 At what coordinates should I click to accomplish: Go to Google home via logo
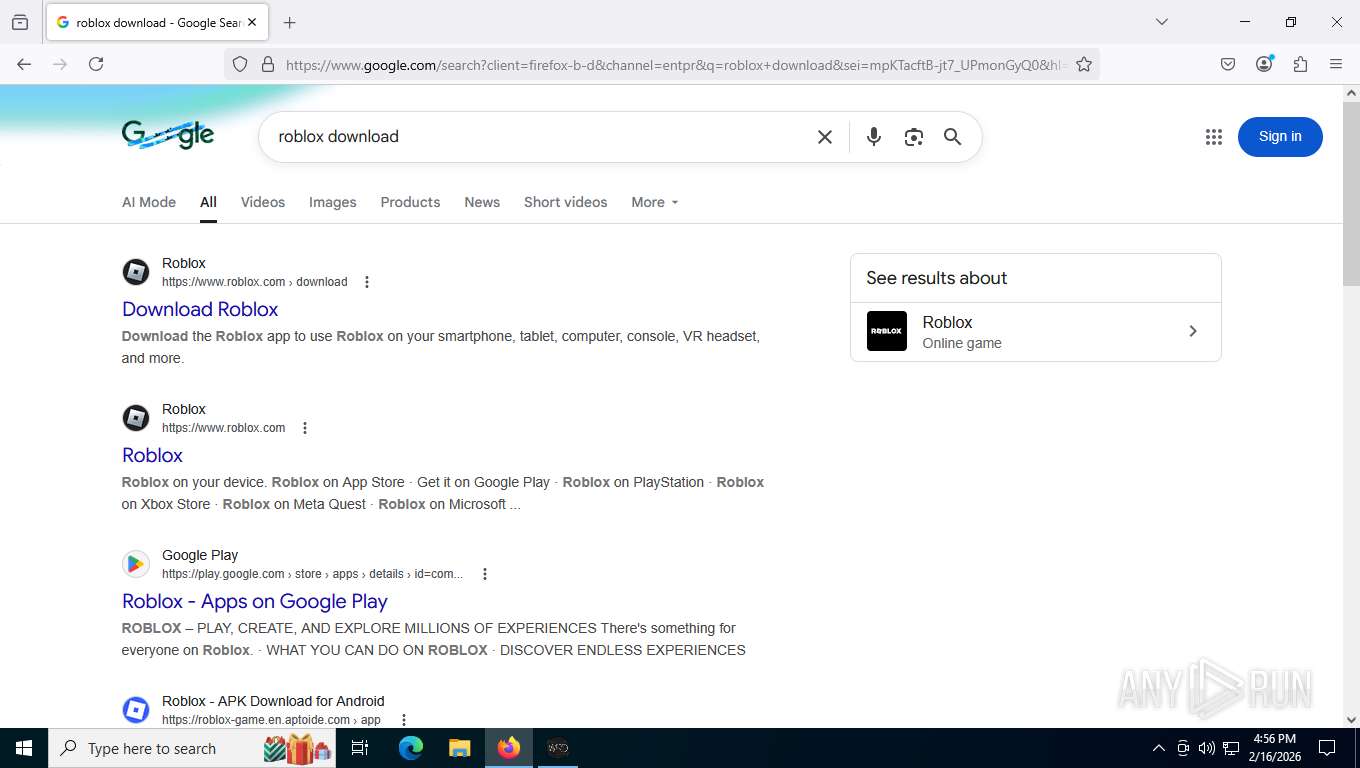pos(168,135)
